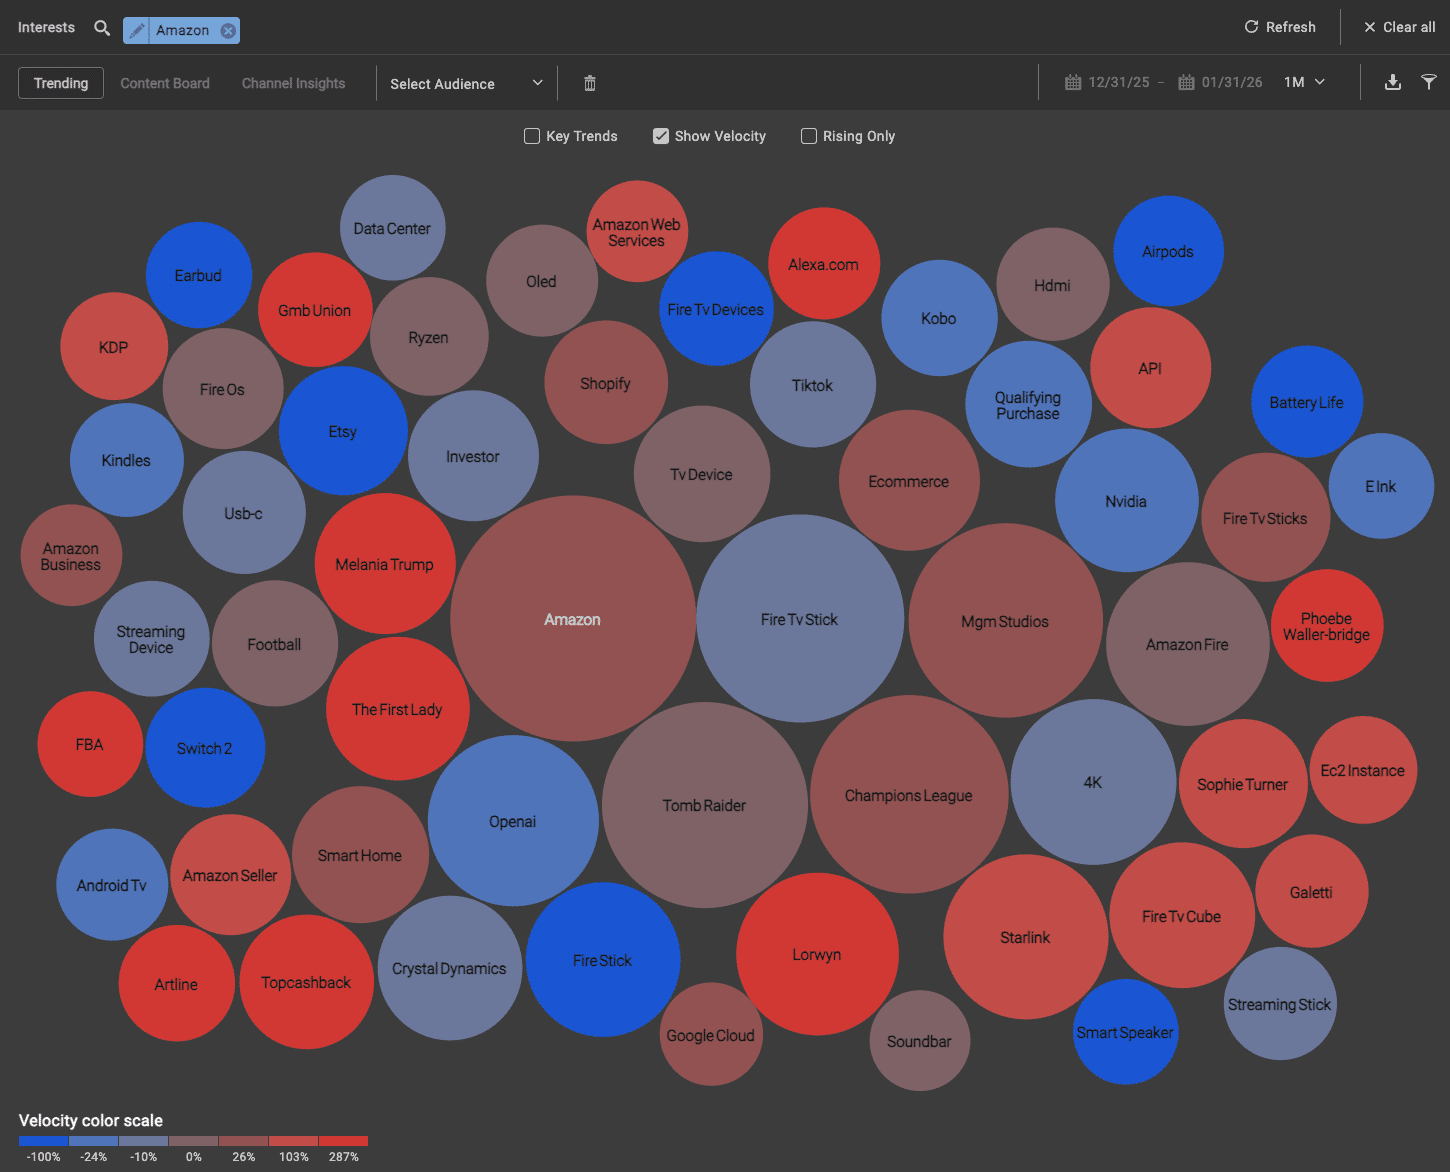Image resolution: width=1450 pixels, height=1172 pixels.
Task: Select the The First Lady bubble
Action: [398, 709]
